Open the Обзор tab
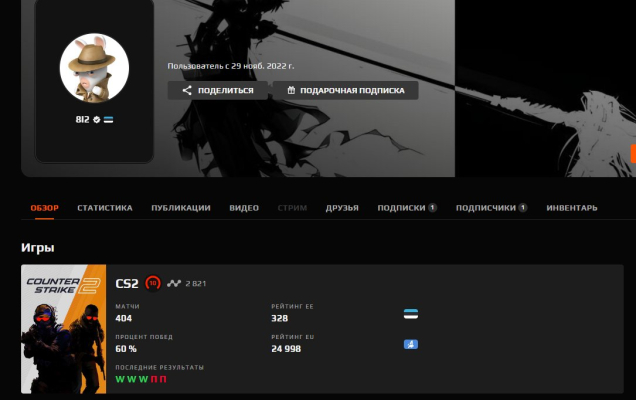Viewport: 636px width, 400px height. pos(44,208)
